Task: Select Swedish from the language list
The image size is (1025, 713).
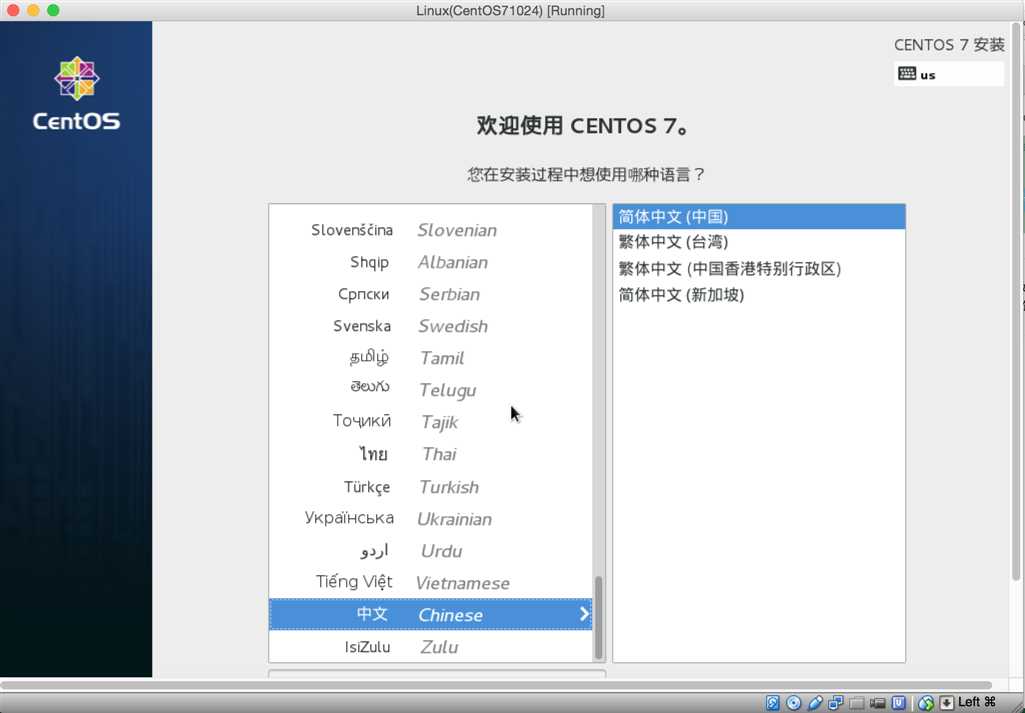Action: click(x=430, y=326)
